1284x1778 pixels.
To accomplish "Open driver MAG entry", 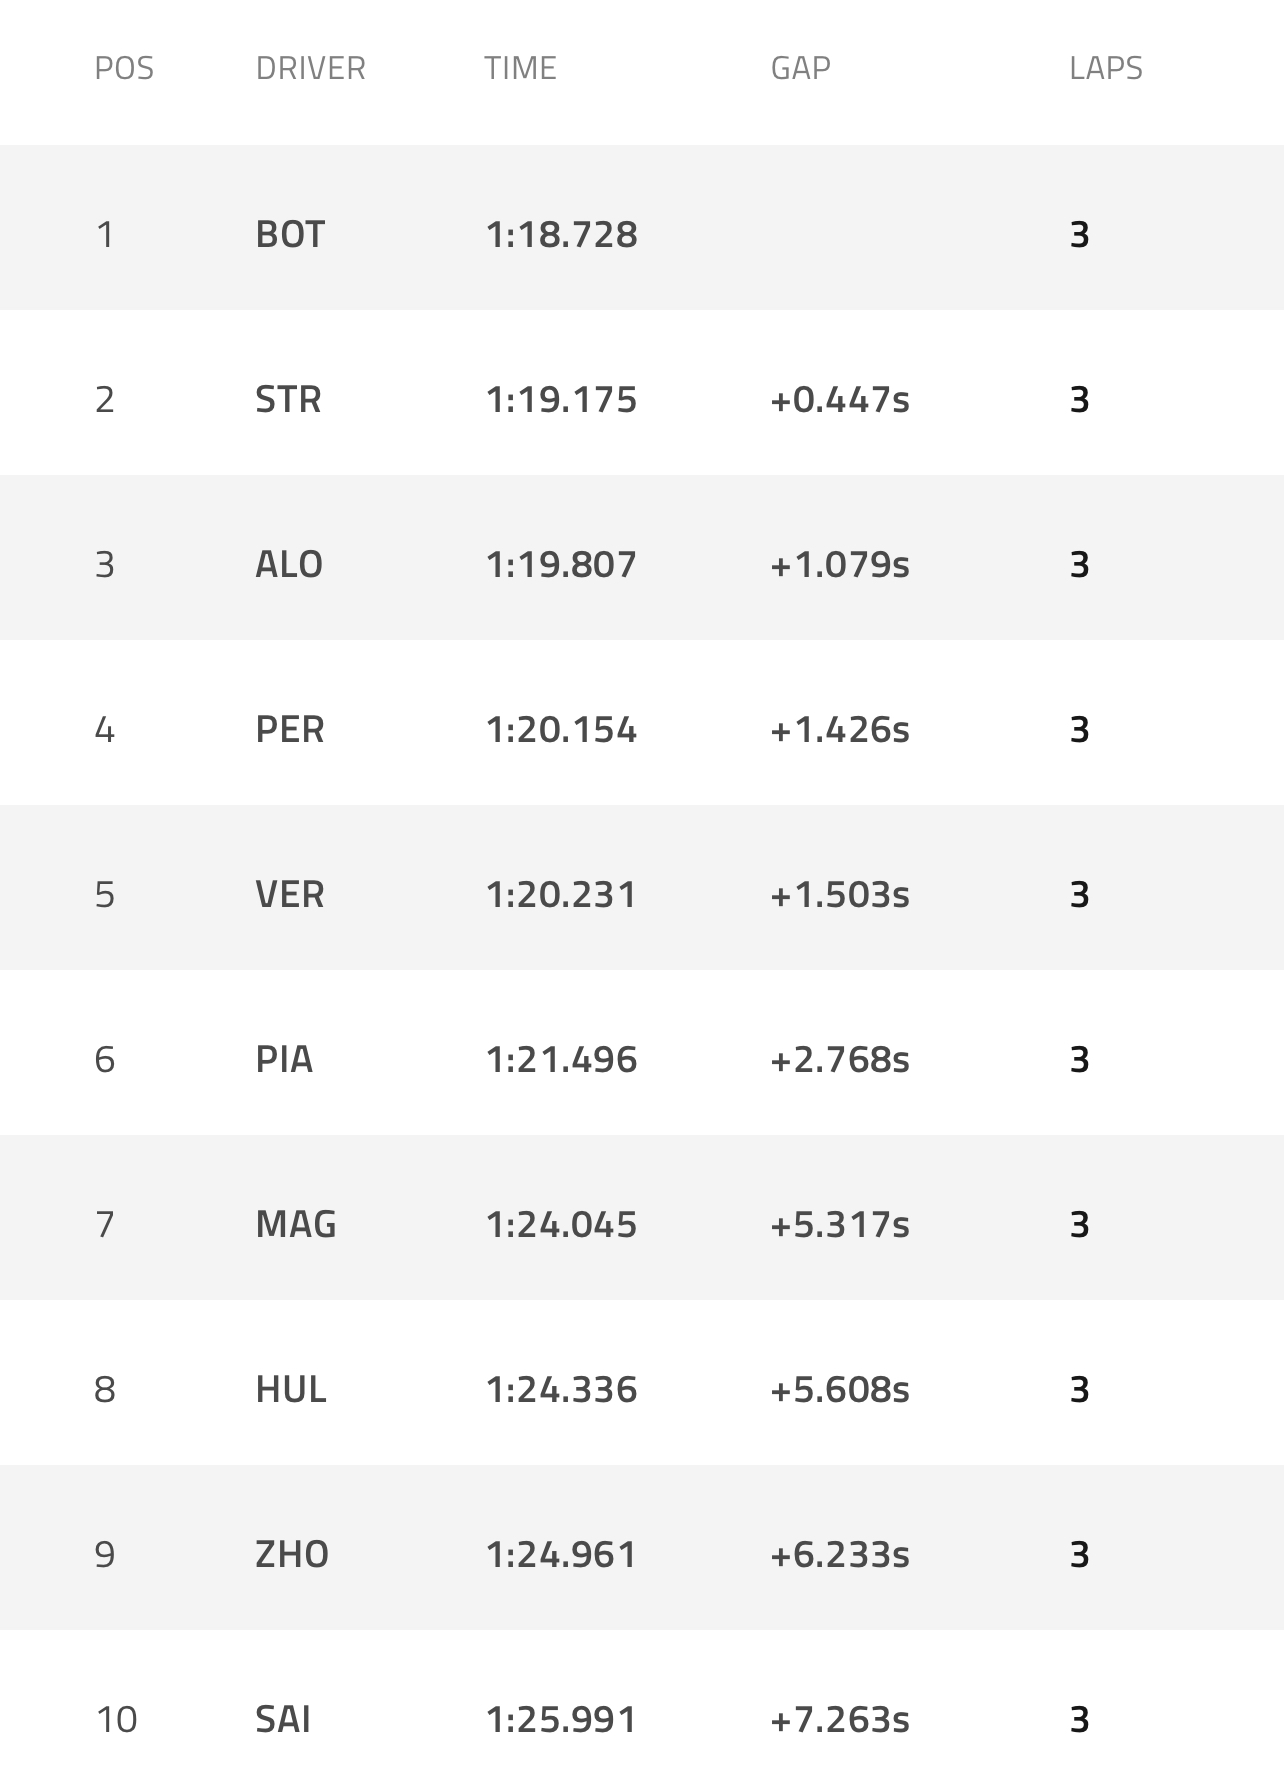I will [x=296, y=1225].
